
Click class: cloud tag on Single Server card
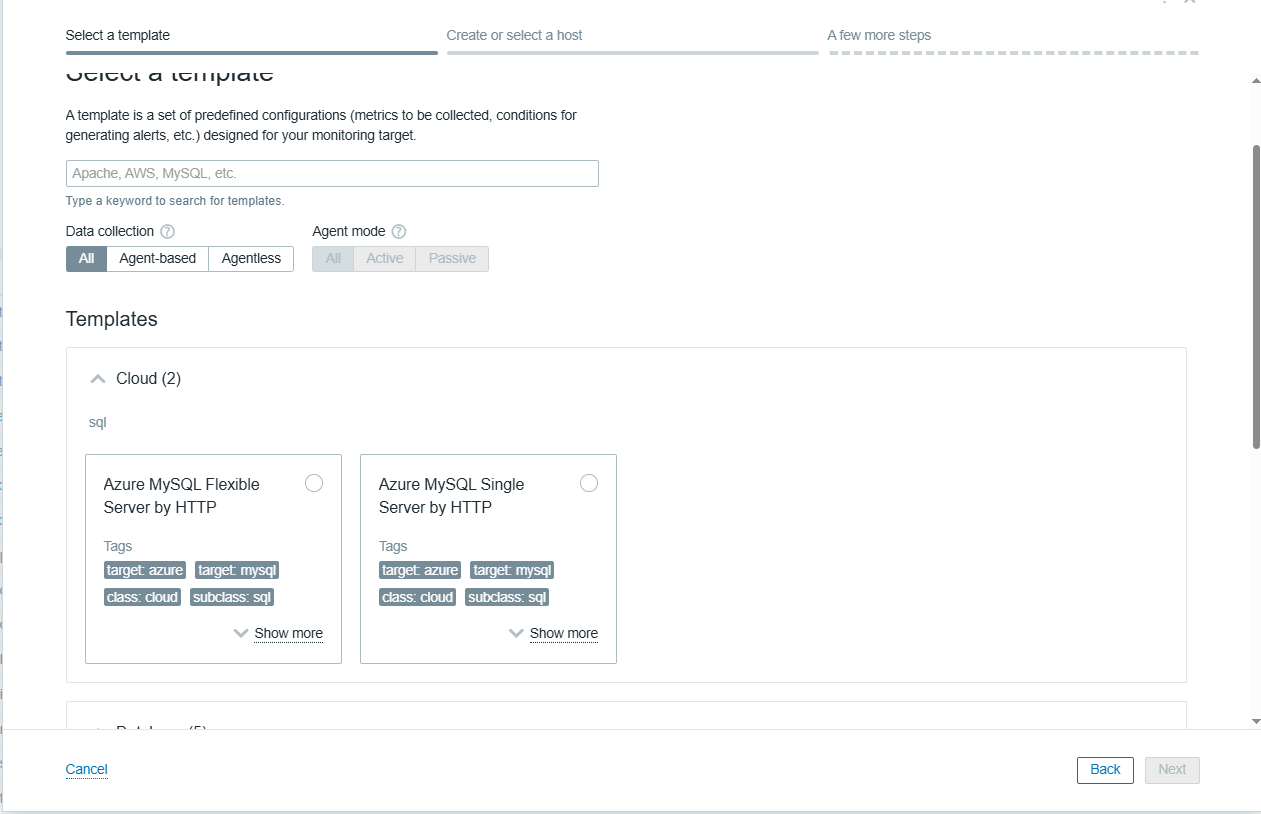418,598
